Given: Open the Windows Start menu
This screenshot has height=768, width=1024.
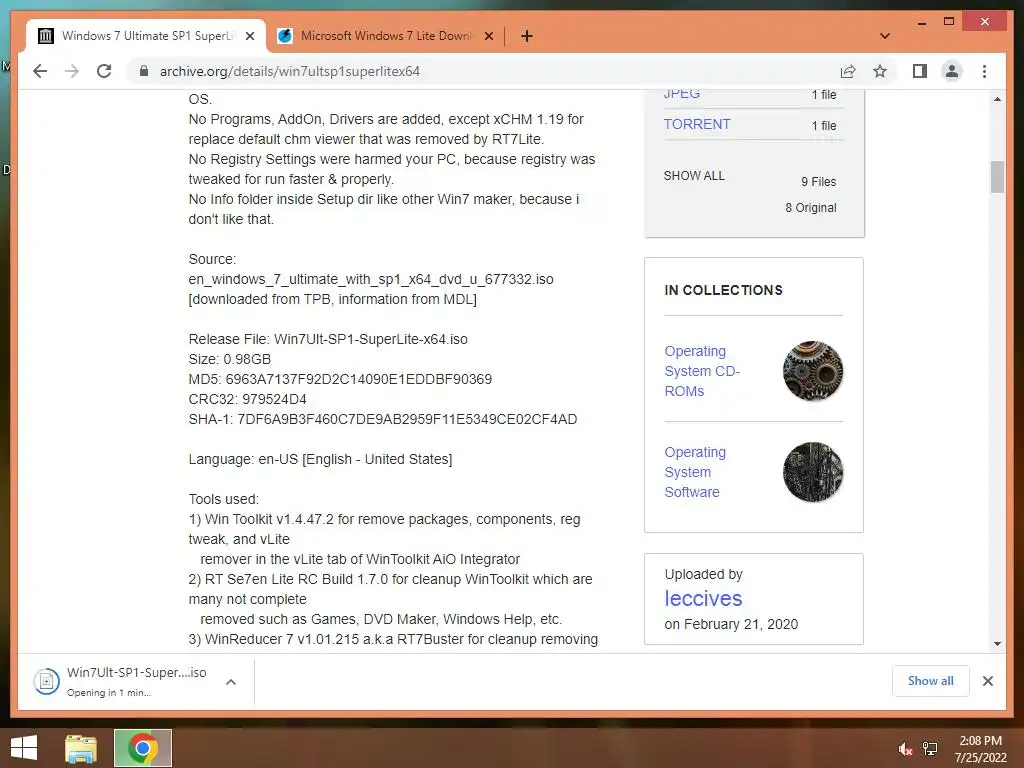Looking at the screenshot, I should [24, 748].
